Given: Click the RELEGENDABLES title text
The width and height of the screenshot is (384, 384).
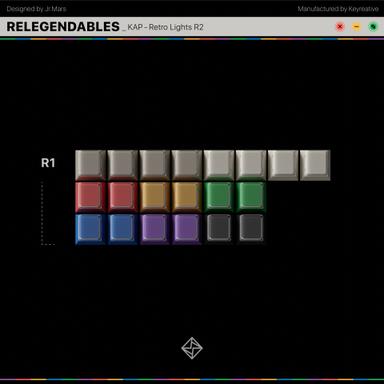Looking at the screenshot, I should (63, 27).
